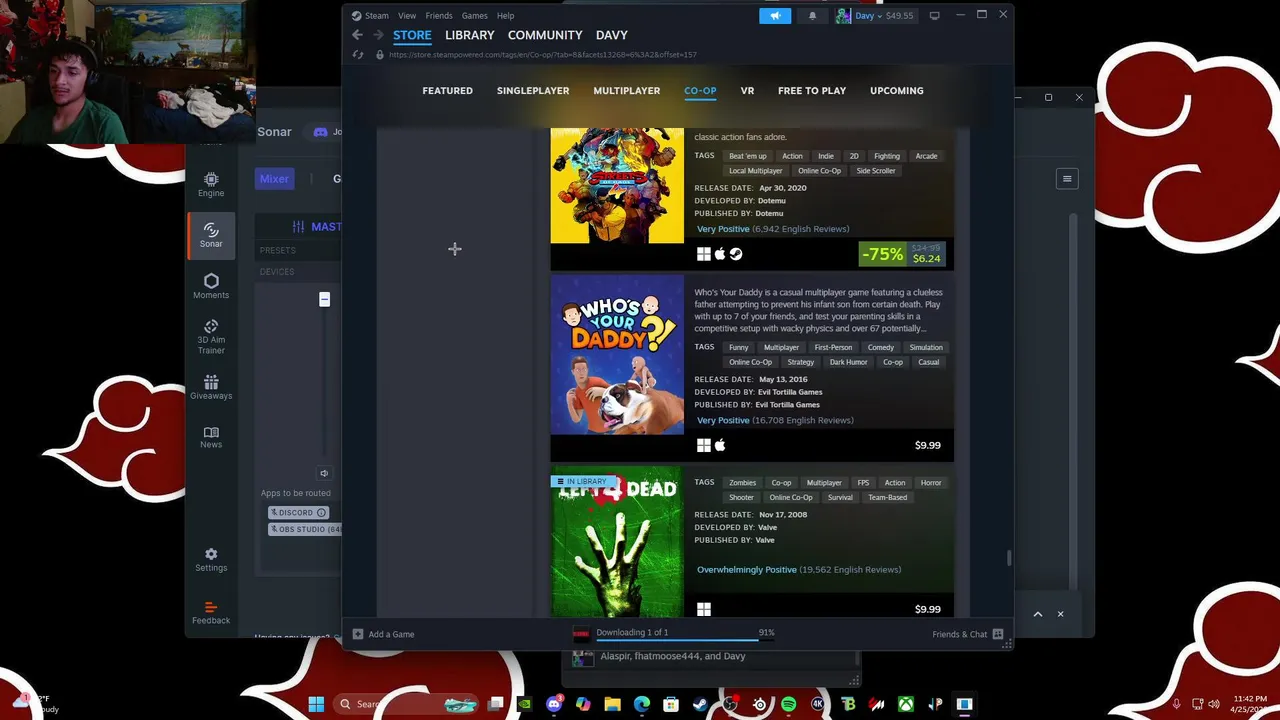1280x720 pixels.
Task: Open Microsoft Edge from the taskbar
Action: tap(642, 704)
